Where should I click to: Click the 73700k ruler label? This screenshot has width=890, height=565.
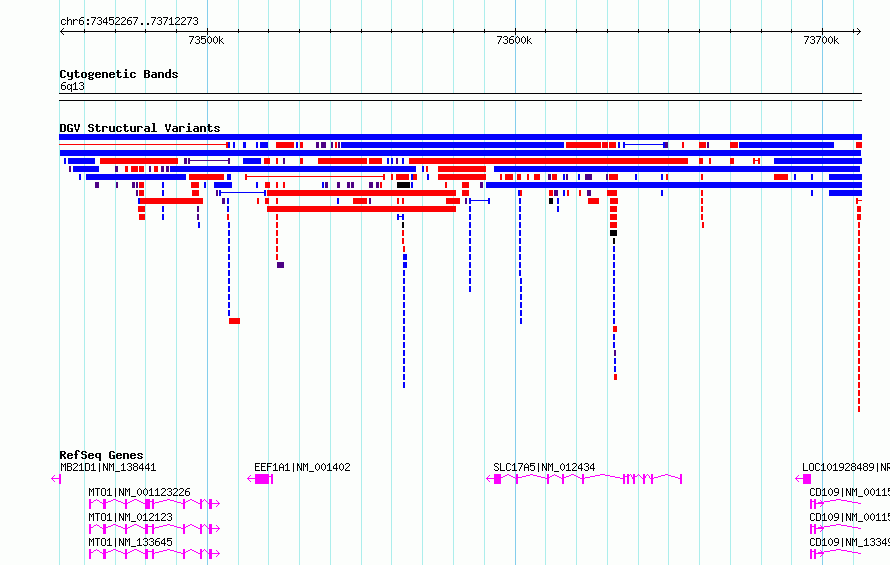821,40
